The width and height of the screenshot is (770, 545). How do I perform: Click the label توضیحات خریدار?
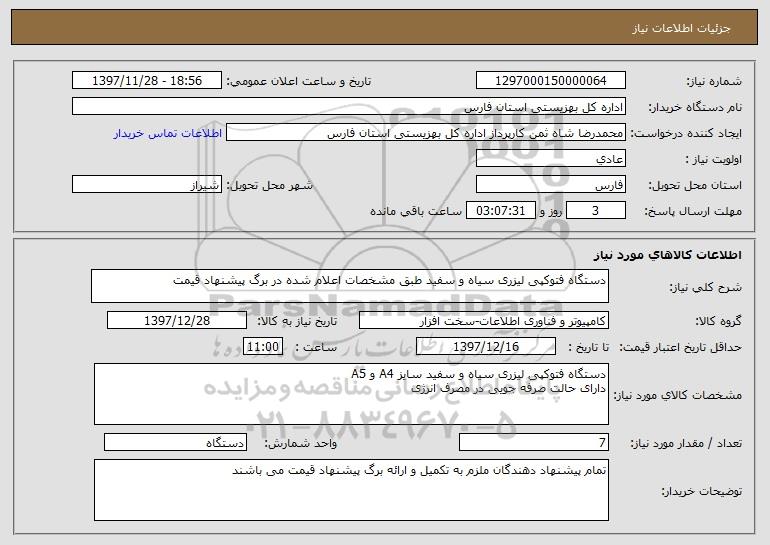tap(702, 491)
